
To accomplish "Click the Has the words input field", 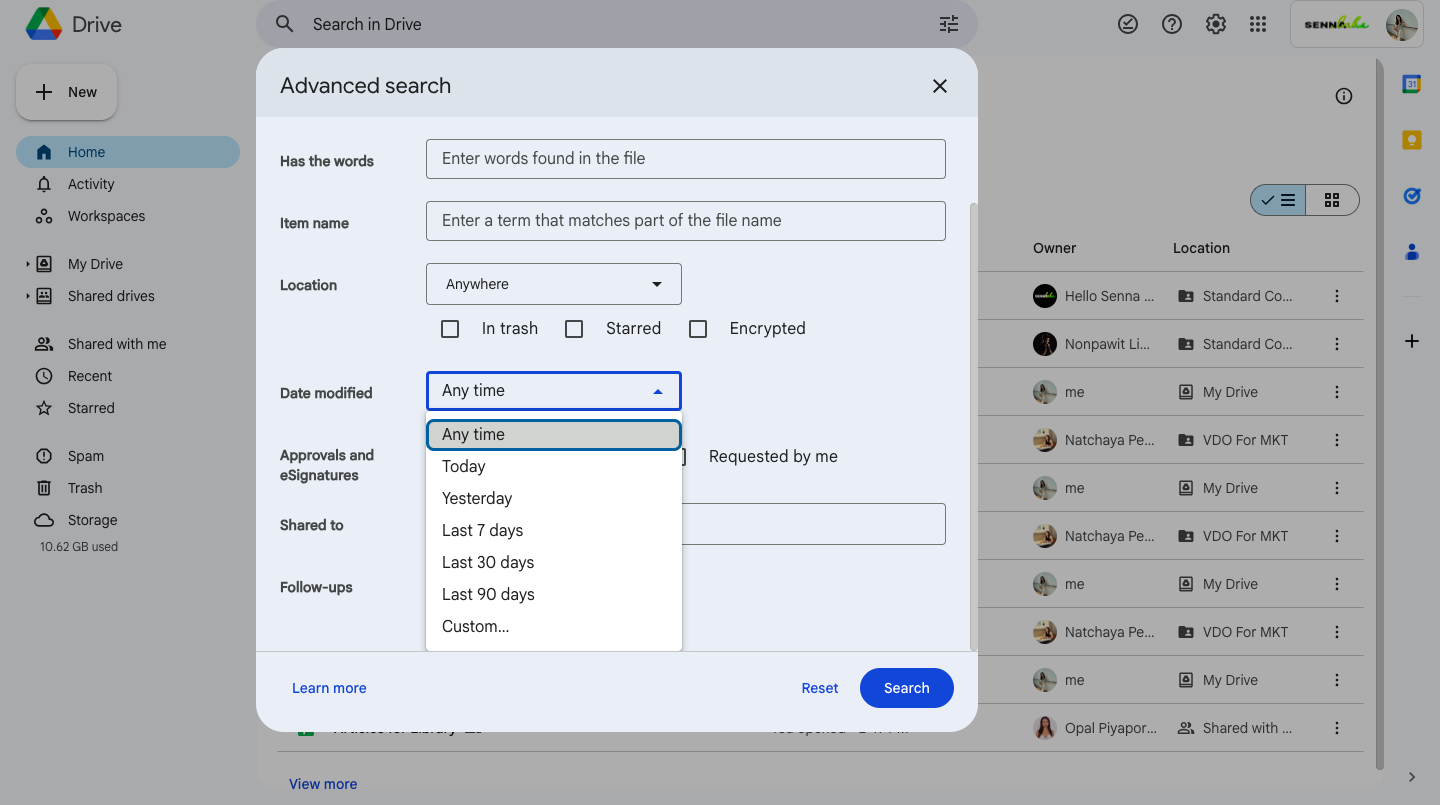I will 685,159.
